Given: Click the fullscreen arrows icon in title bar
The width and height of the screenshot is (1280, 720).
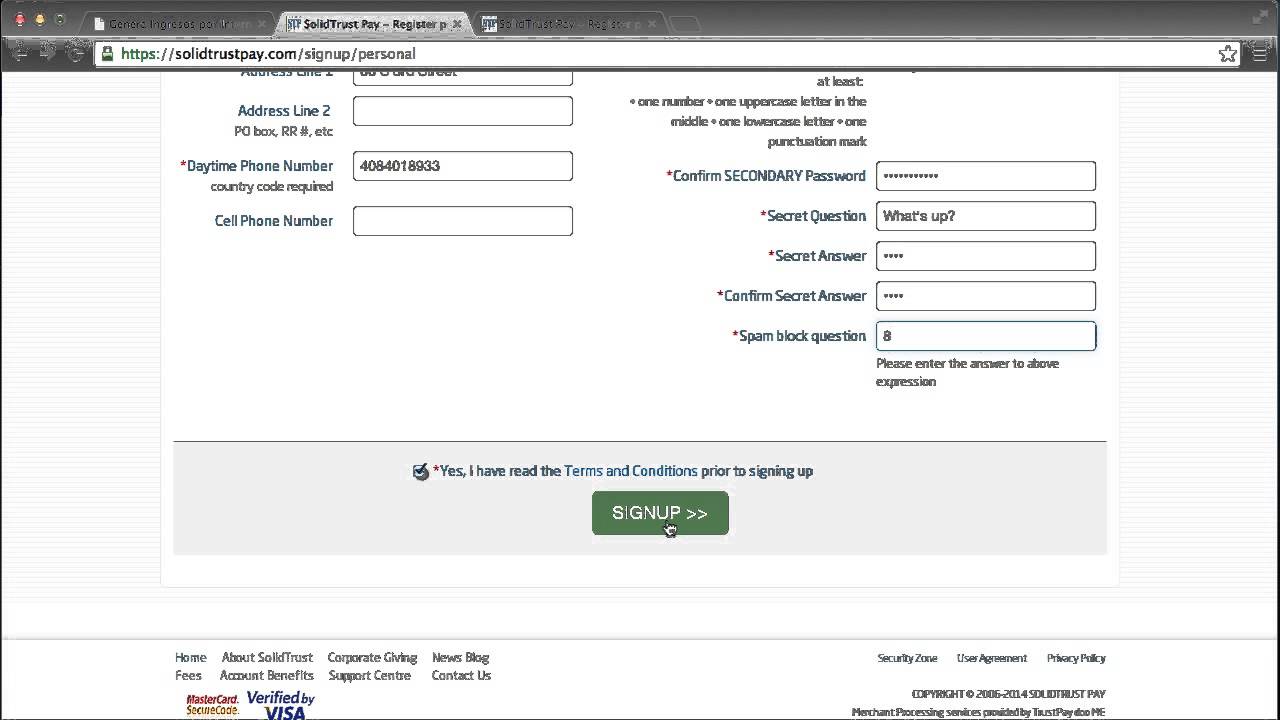Looking at the screenshot, I should coord(1259,17).
